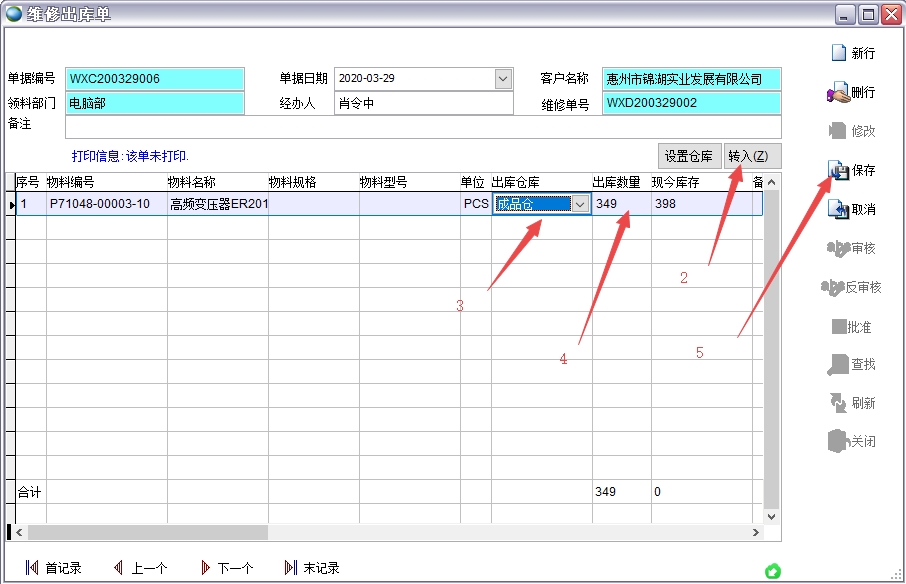Select the 删行 delete row icon
This screenshot has height=584, width=906.
[x=849, y=92]
